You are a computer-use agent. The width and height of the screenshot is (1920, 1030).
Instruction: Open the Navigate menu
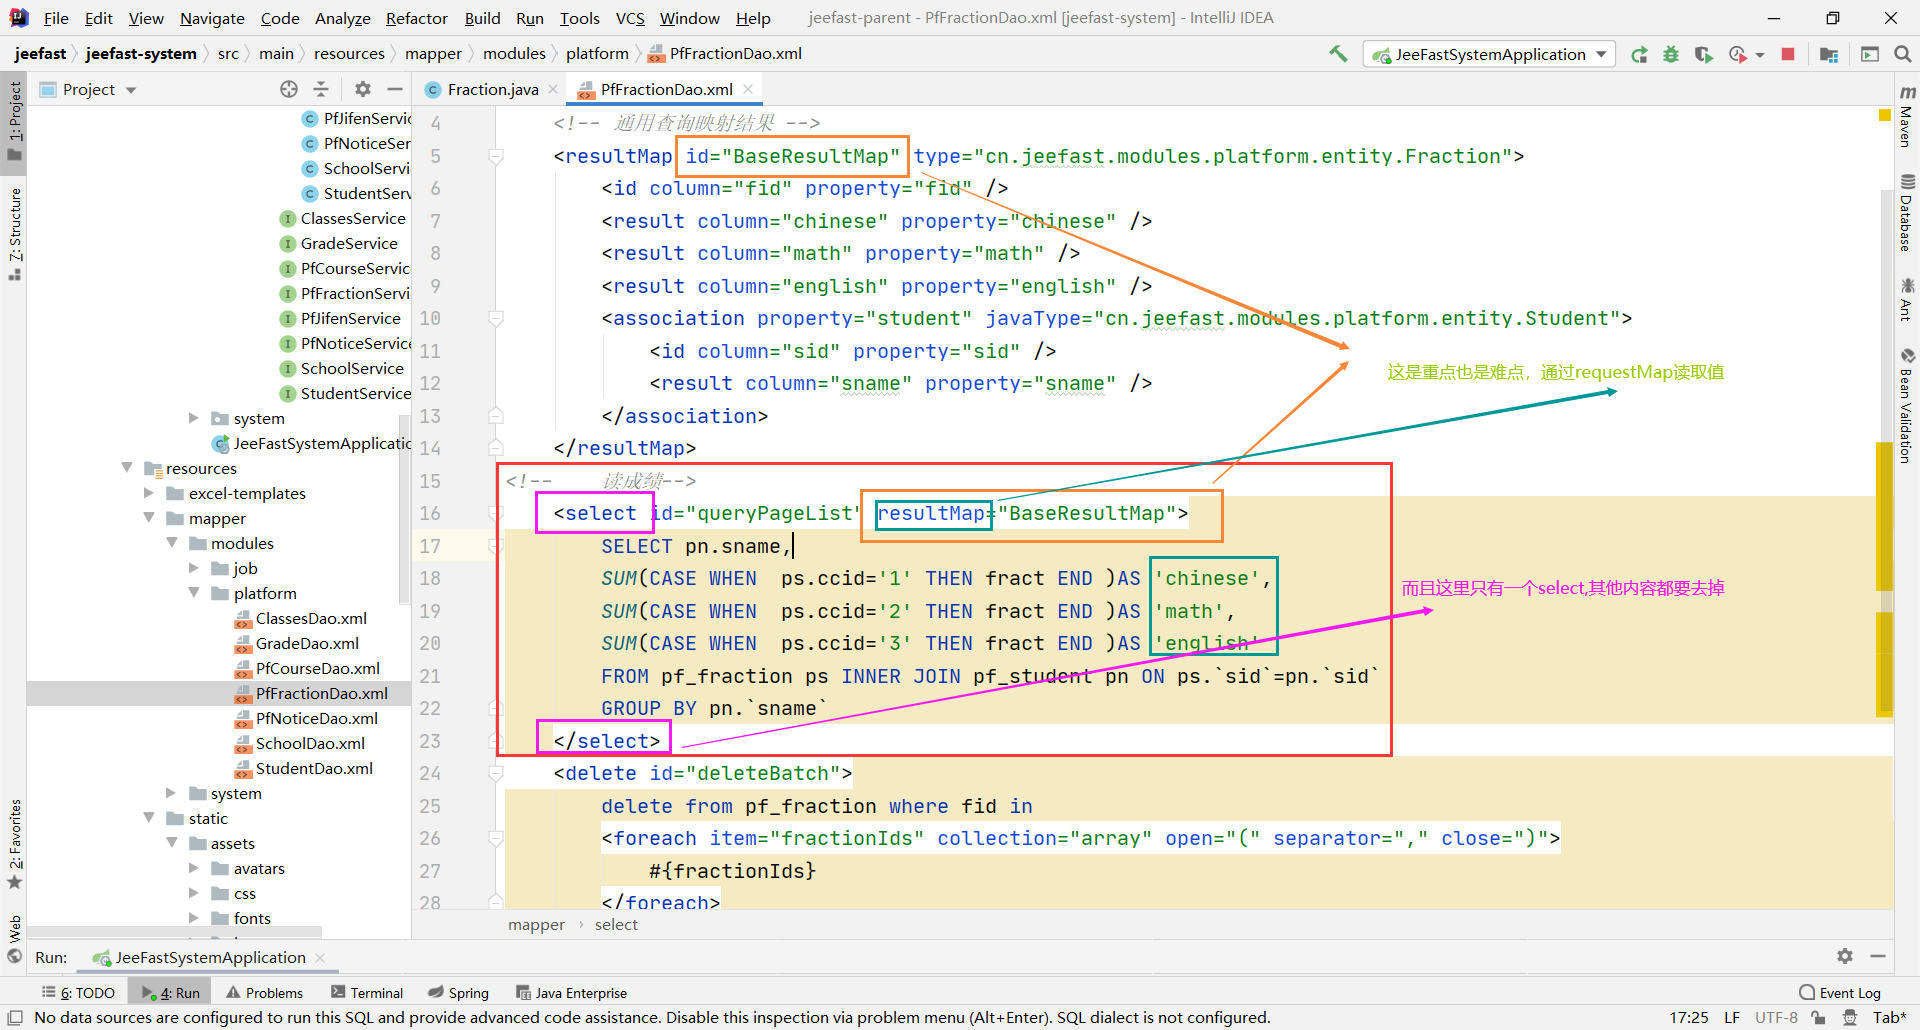212,18
